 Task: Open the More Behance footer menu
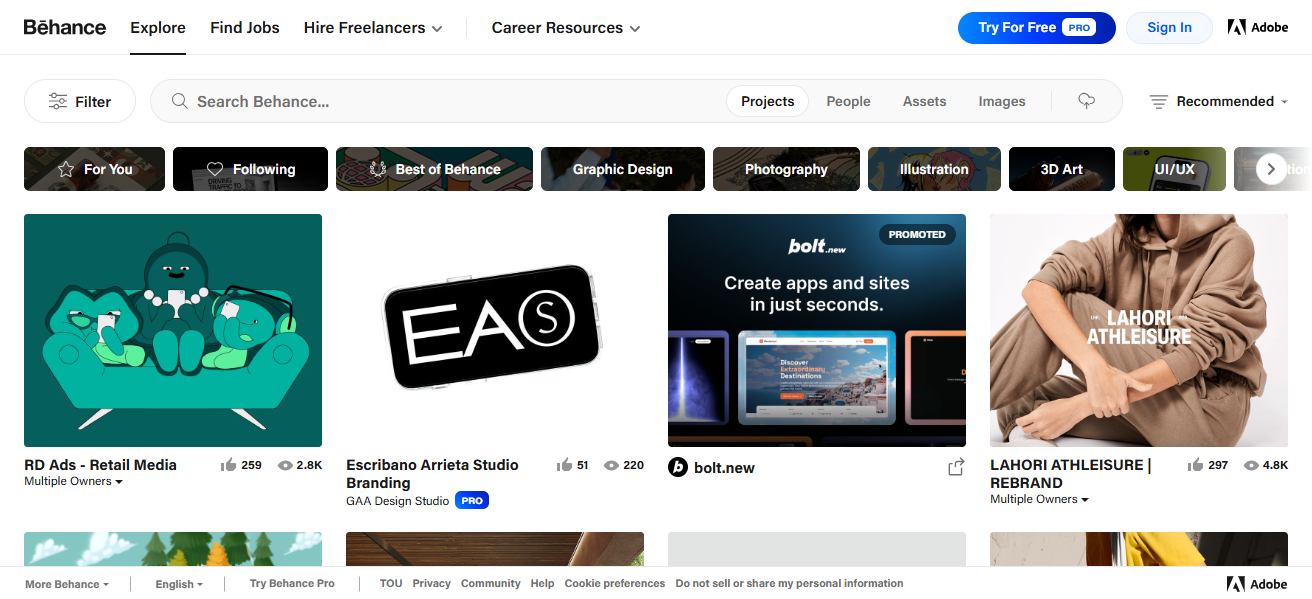pos(67,584)
